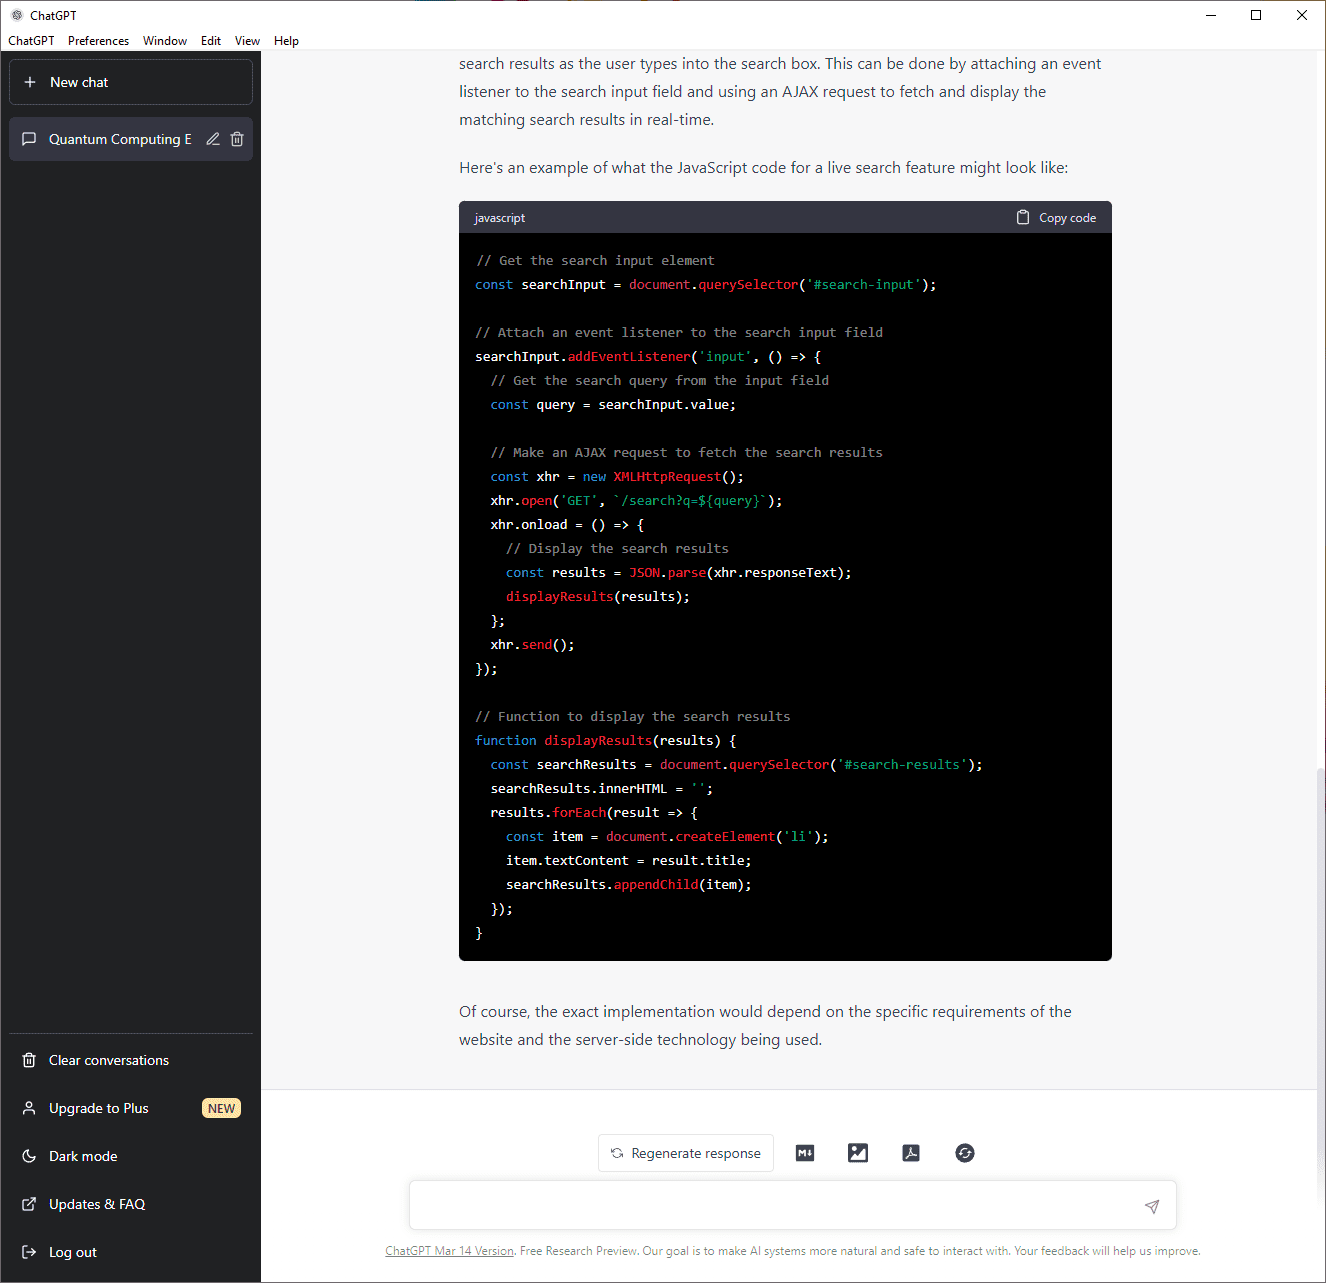Open the Edit menu
This screenshot has height=1283, width=1326.
pyautogui.click(x=211, y=41)
